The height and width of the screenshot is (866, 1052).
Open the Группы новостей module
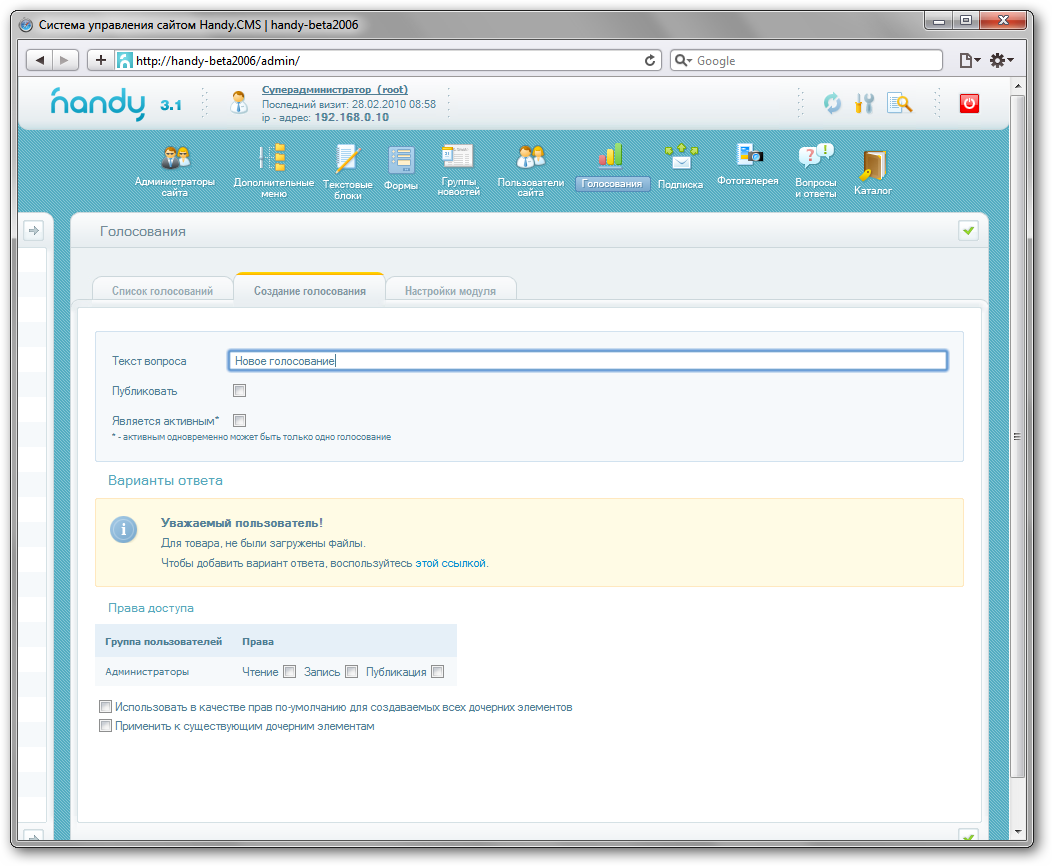(x=458, y=158)
